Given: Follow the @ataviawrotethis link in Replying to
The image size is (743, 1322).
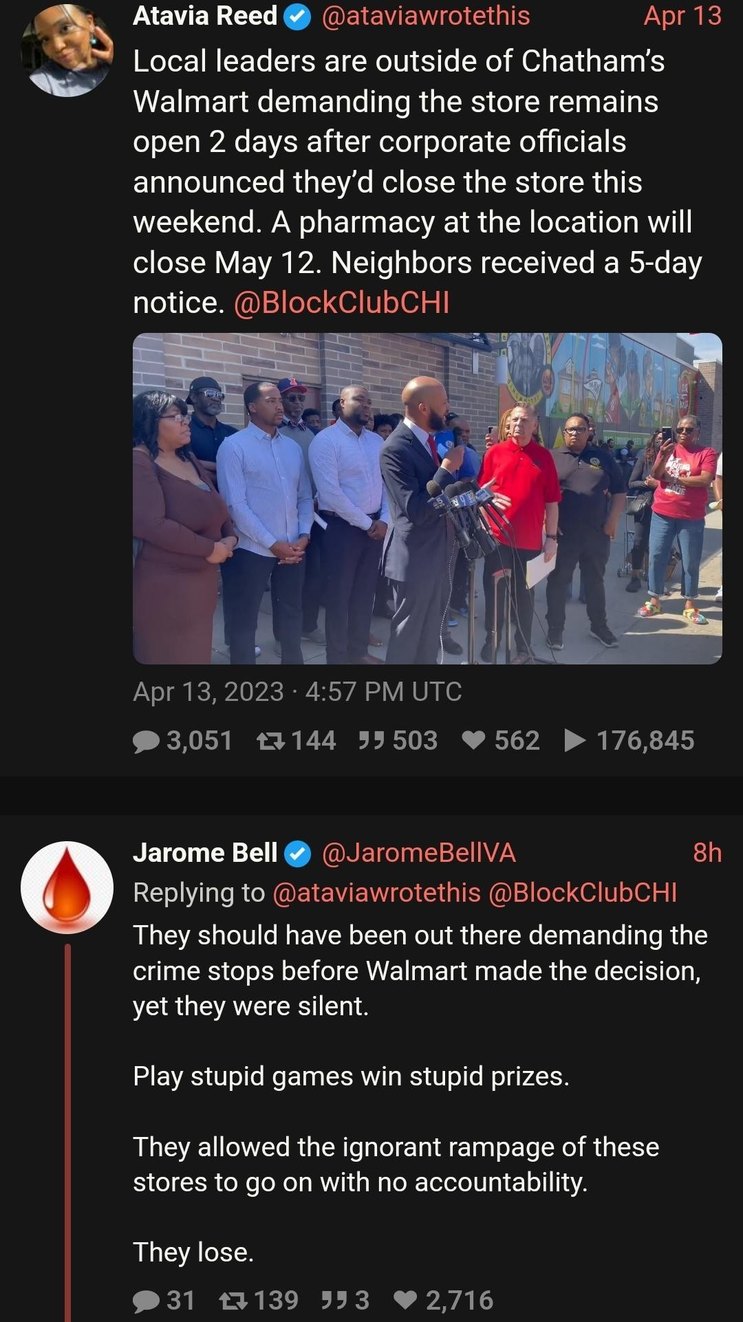Looking at the screenshot, I should pos(376,892).
